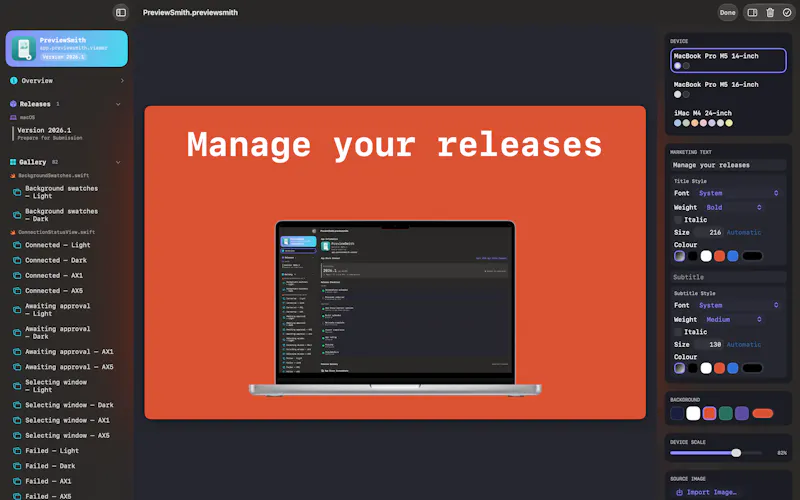Click the icon beside Failed – AX1
800x500 pixels.
[17, 481]
